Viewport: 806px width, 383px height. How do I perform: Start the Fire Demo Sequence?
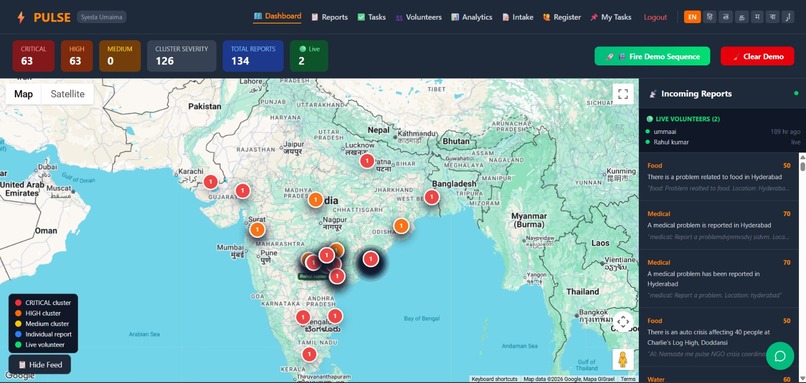[652, 56]
